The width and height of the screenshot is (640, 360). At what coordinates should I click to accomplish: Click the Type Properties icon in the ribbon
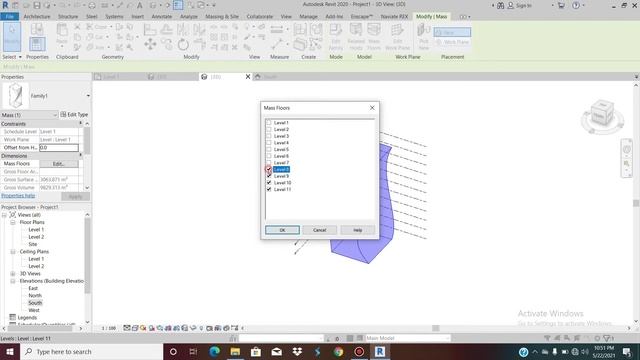(37, 29)
